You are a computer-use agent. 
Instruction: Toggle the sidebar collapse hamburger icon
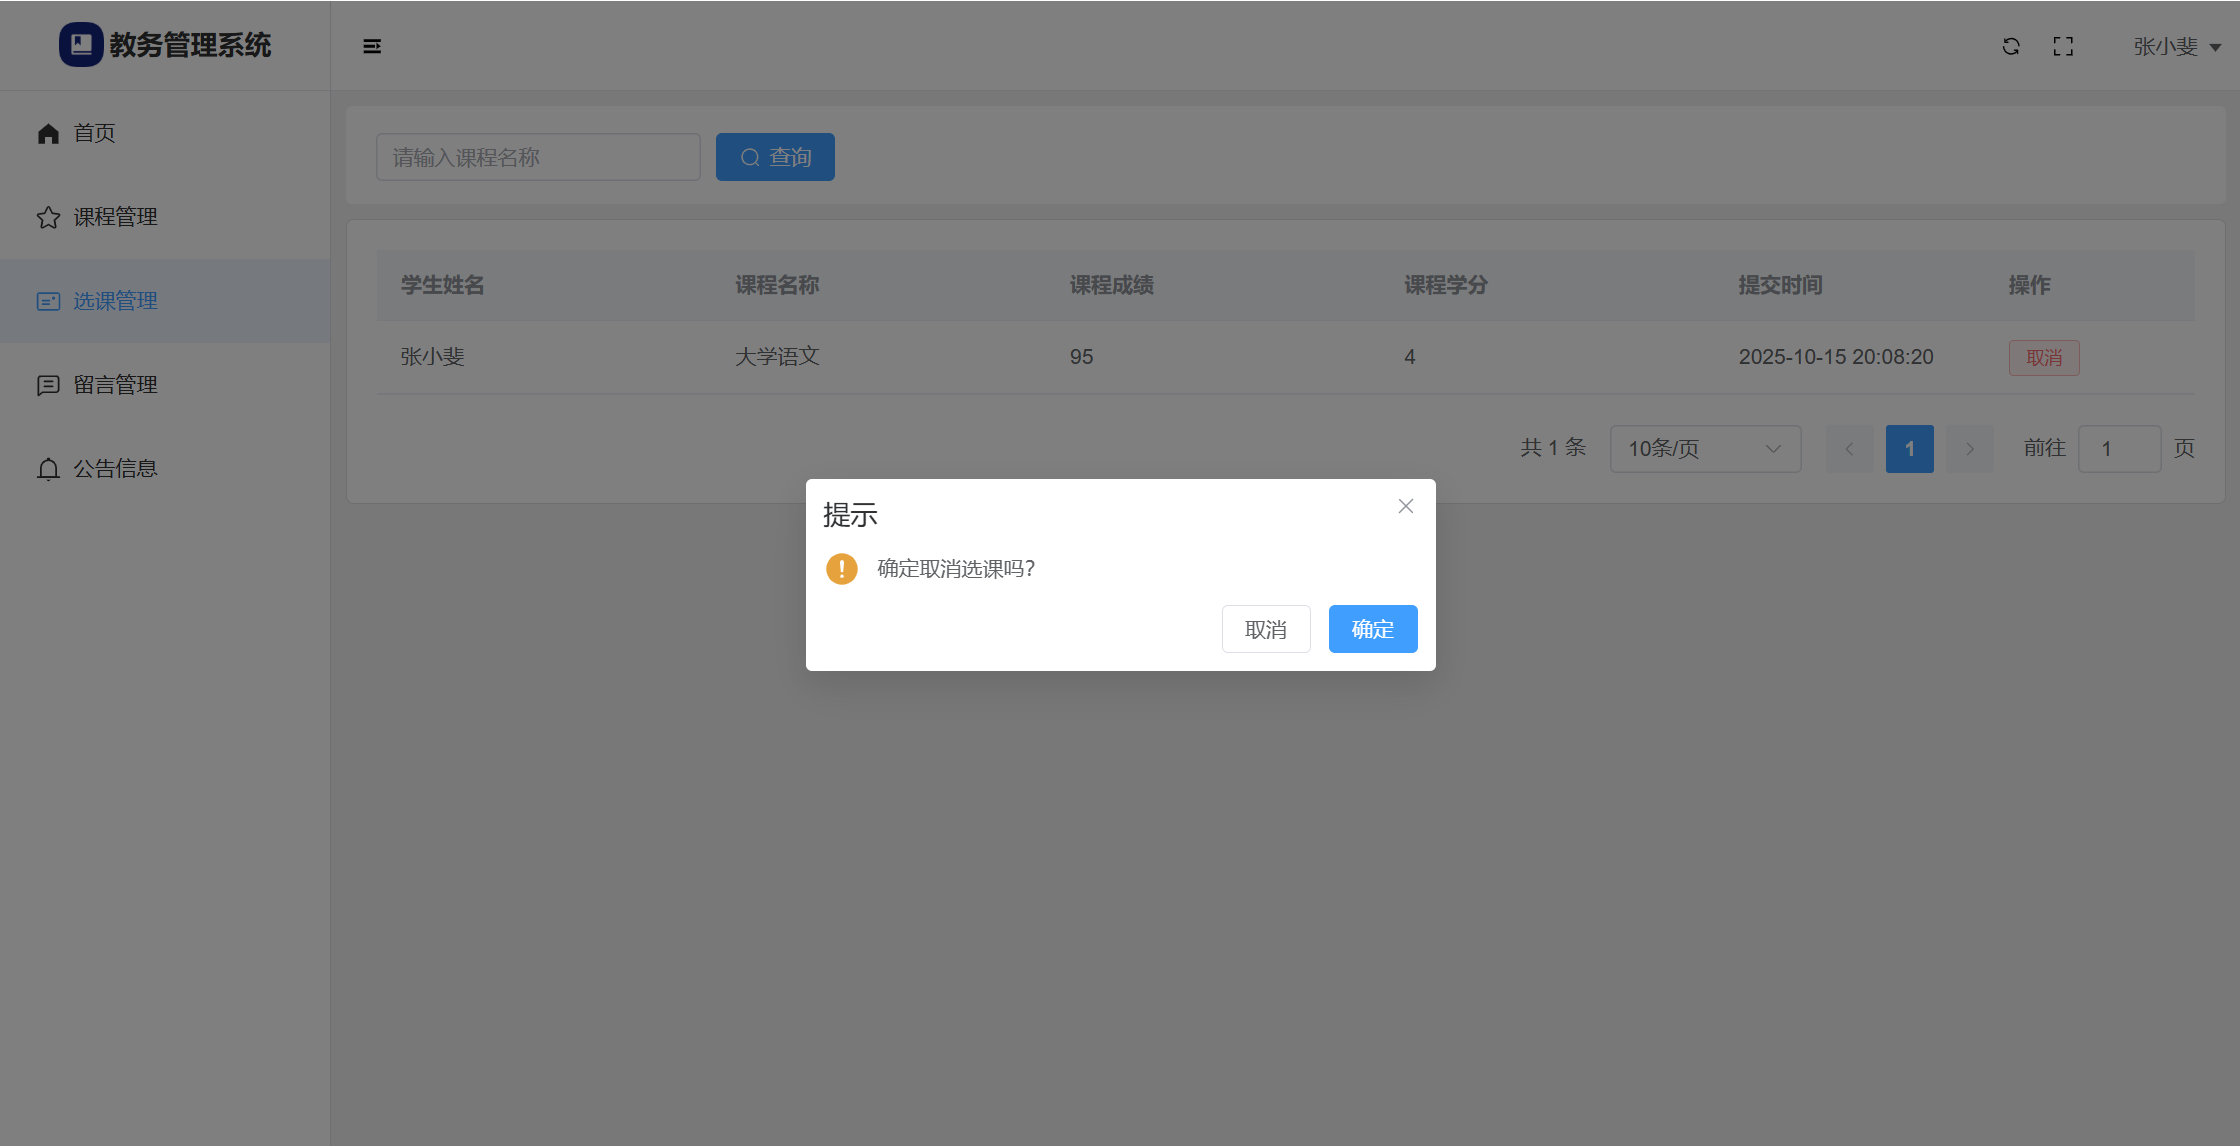point(372,46)
